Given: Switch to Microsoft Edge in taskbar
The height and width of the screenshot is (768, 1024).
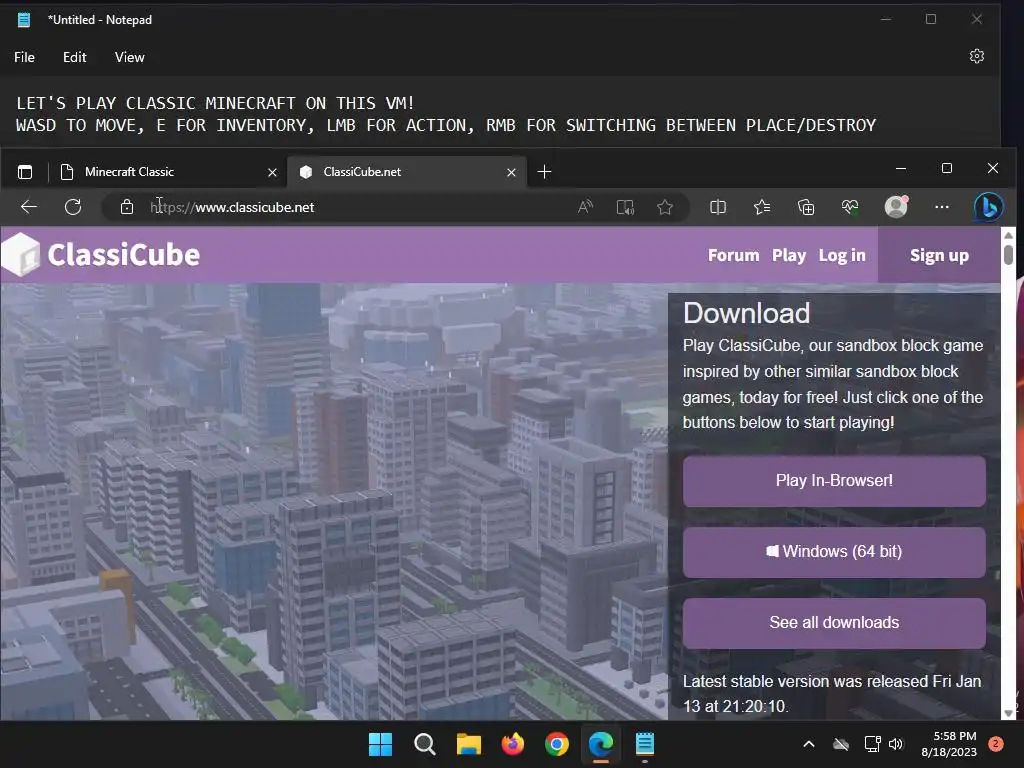Looking at the screenshot, I should click(601, 744).
